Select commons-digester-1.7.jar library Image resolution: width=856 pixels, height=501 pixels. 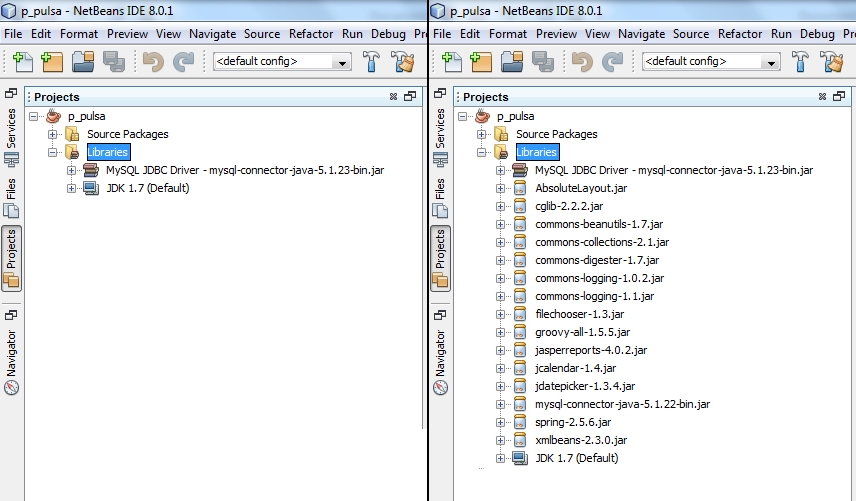coord(597,260)
